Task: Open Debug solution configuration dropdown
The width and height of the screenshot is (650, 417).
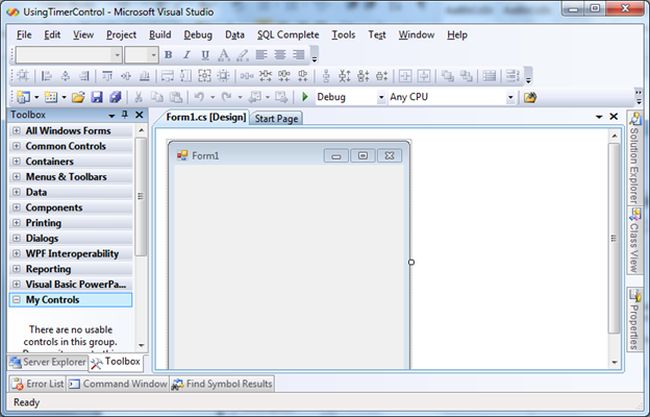Action: coord(381,97)
